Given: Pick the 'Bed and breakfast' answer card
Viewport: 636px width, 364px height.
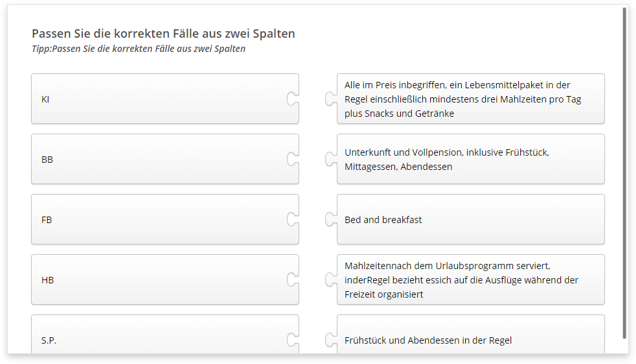Looking at the screenshot, I should coord(471,219).
